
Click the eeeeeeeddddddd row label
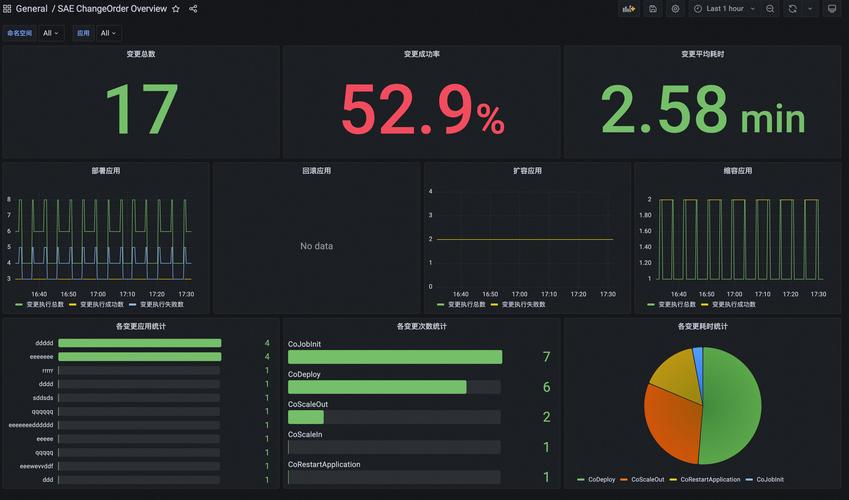point(31,425)
